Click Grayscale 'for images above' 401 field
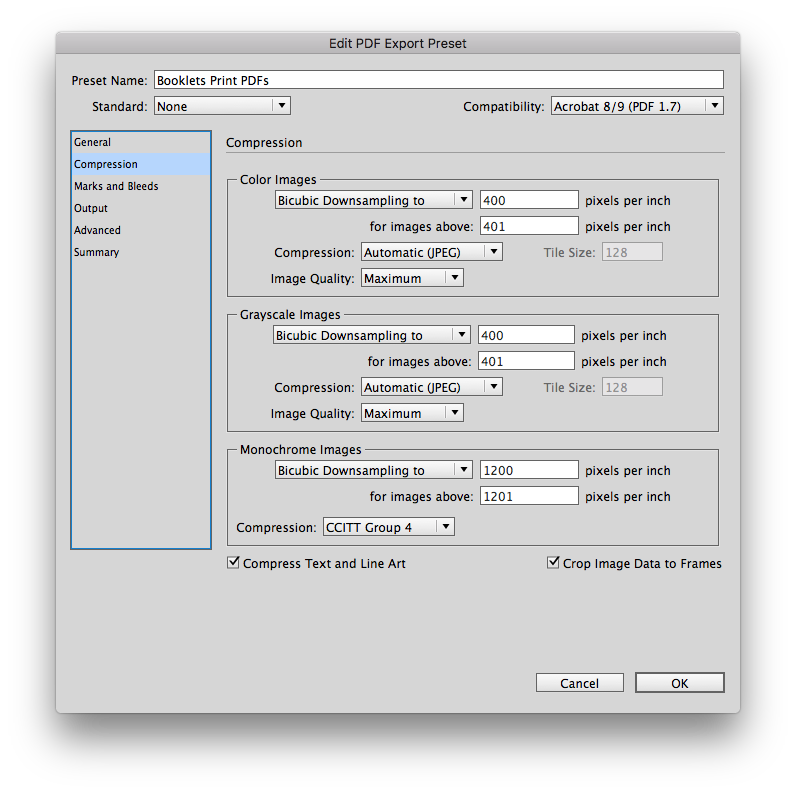 click(526, 361)
